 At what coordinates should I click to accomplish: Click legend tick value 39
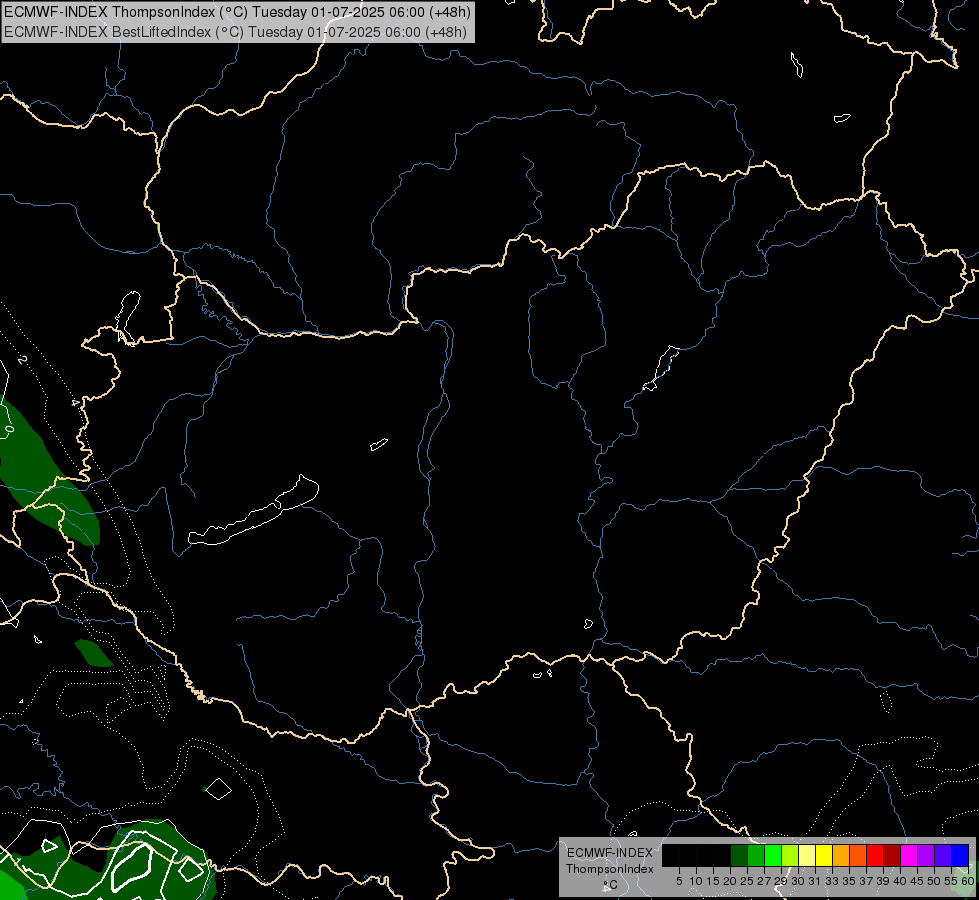(883, 881)
